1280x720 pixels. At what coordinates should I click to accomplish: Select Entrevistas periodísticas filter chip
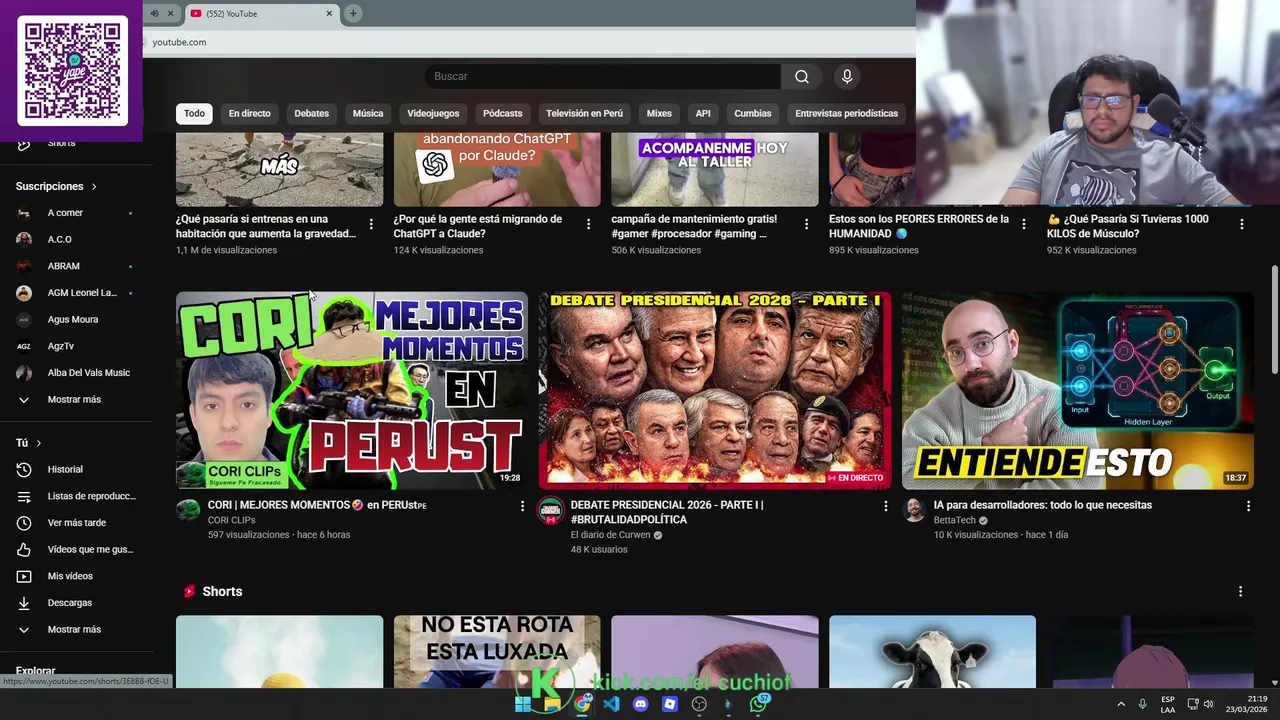pyautogui.click(x=847, y=113)
